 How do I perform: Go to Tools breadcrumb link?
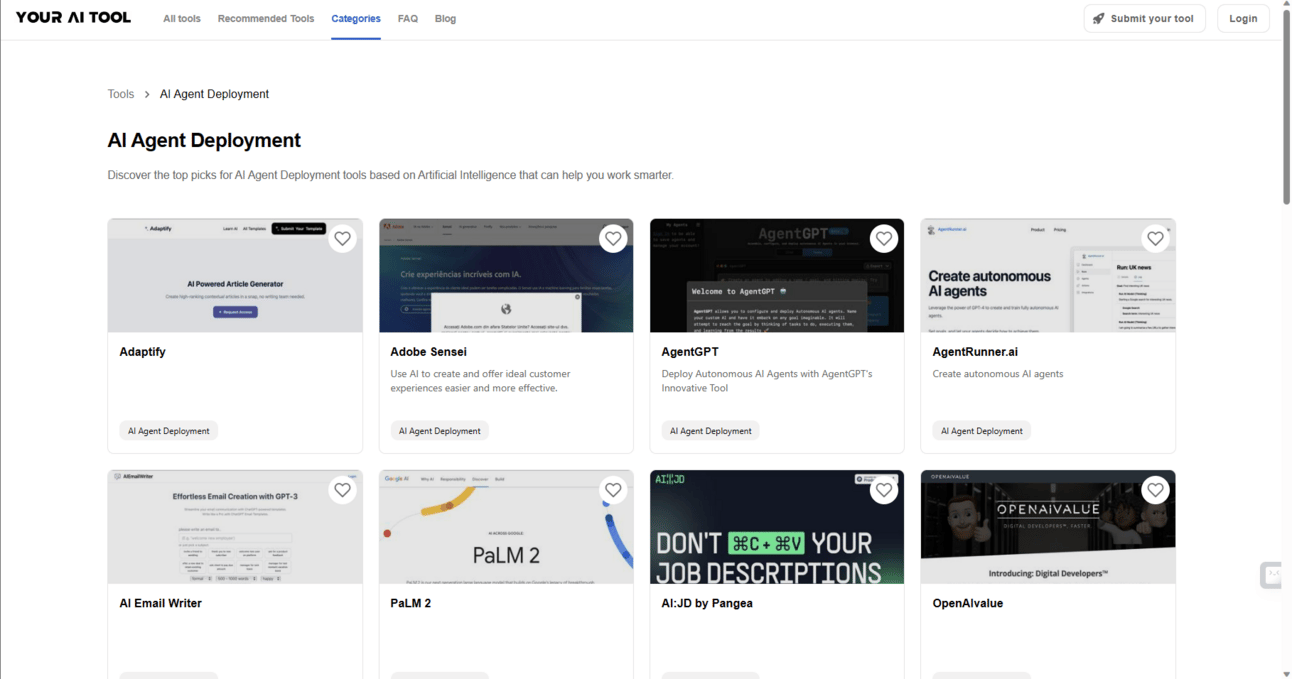pos(121,94)
